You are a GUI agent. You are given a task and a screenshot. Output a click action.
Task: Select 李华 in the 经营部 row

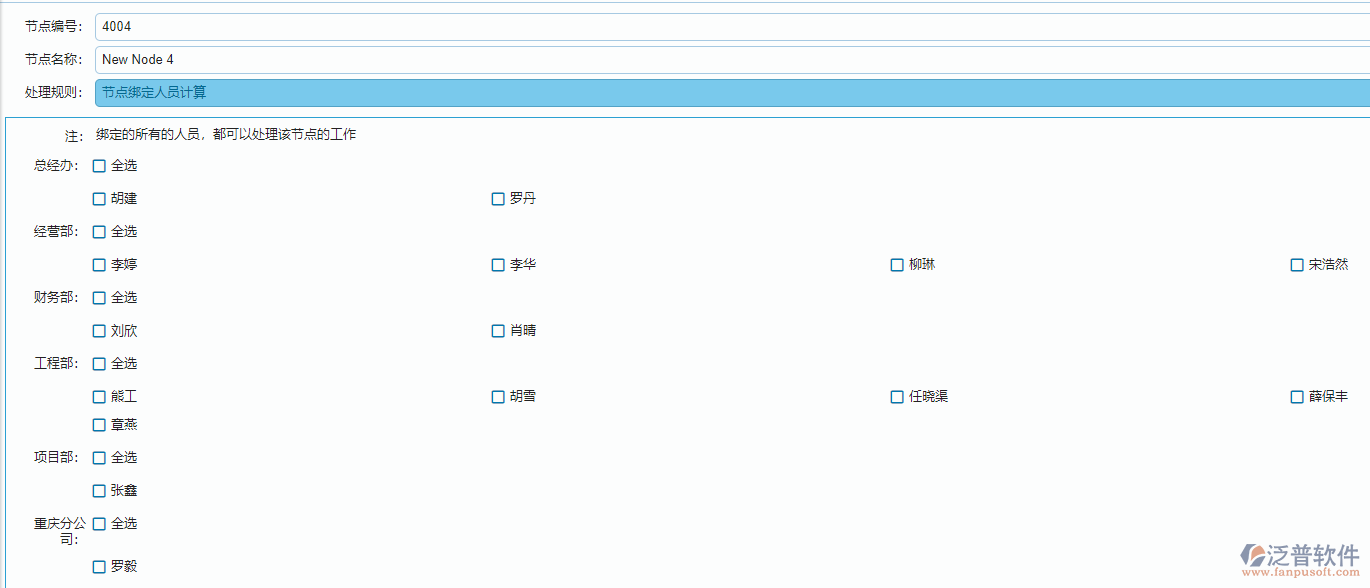498,264
